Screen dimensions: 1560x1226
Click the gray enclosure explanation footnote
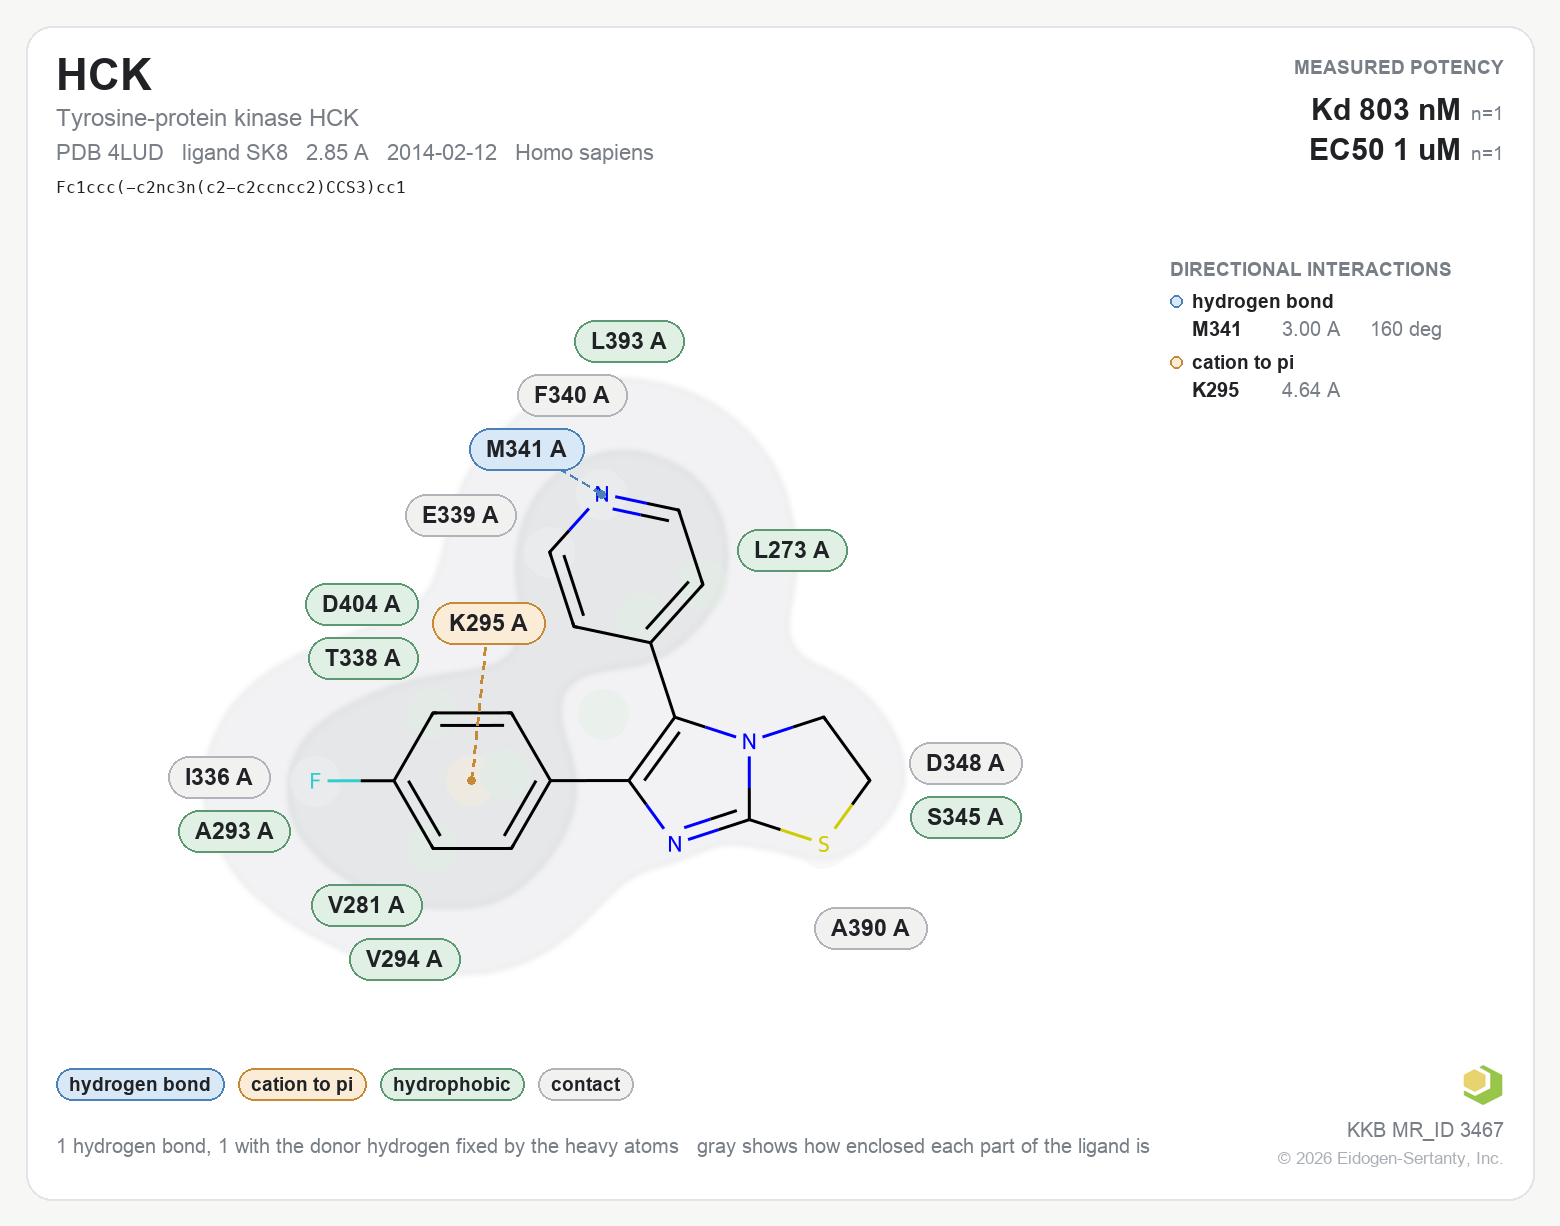pyautogui.click(x=923, y=1146)
